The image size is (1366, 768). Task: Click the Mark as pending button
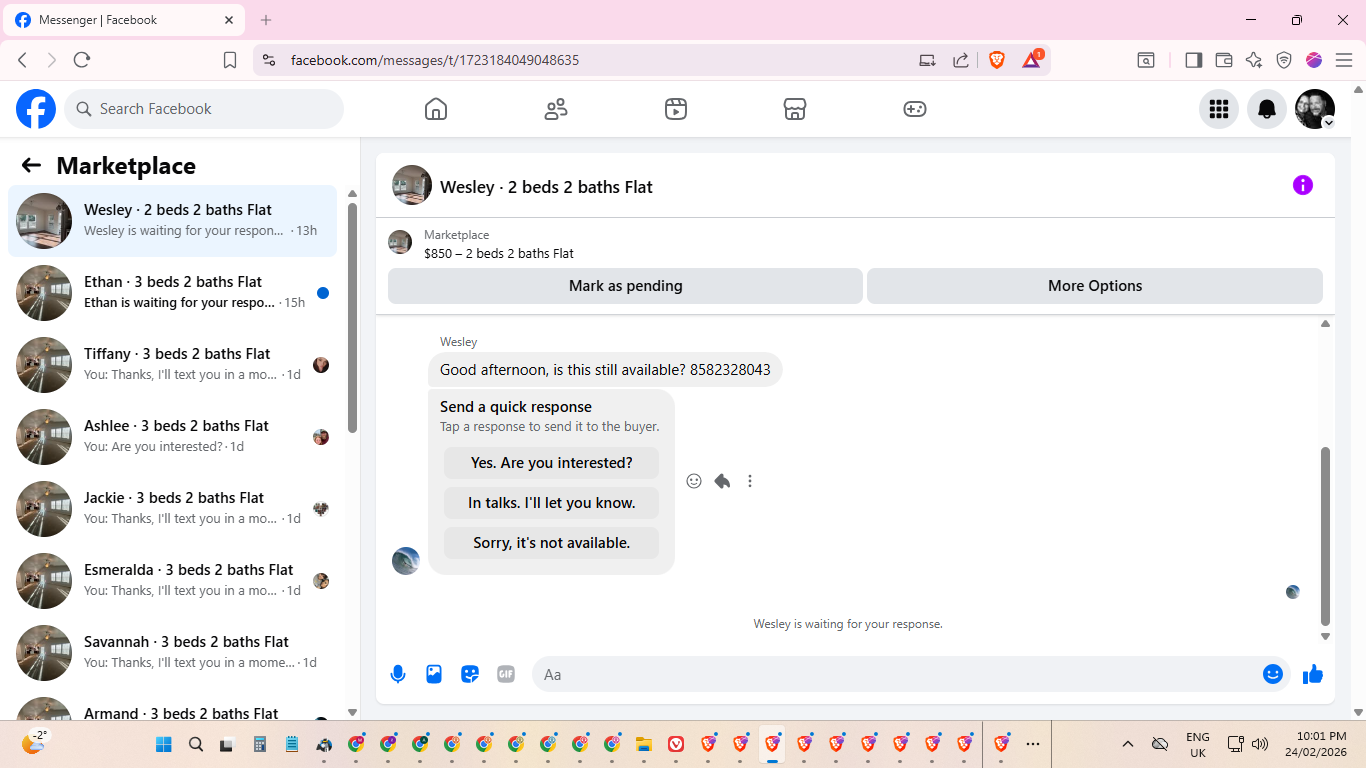coord(625,286)
